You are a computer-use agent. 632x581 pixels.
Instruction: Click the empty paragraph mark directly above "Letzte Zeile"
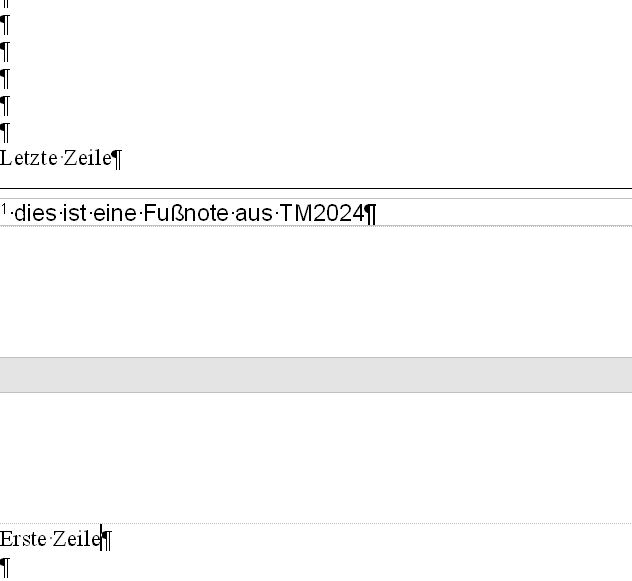coord(5,131)
